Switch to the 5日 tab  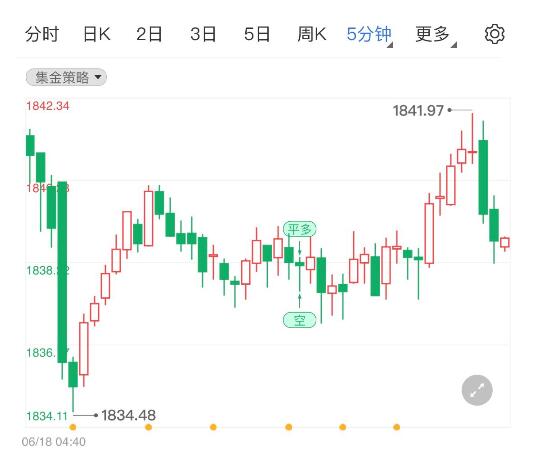coord(257,34)
